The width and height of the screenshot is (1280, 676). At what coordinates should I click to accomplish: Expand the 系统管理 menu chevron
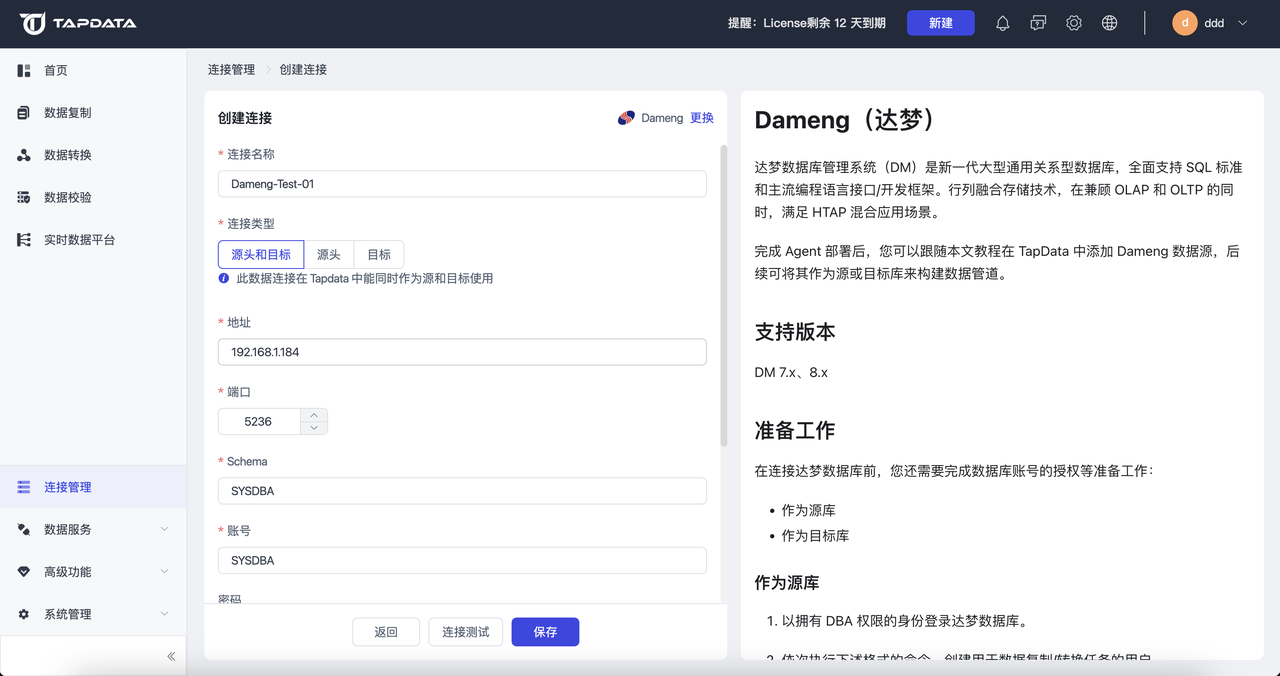coord(165,614)
